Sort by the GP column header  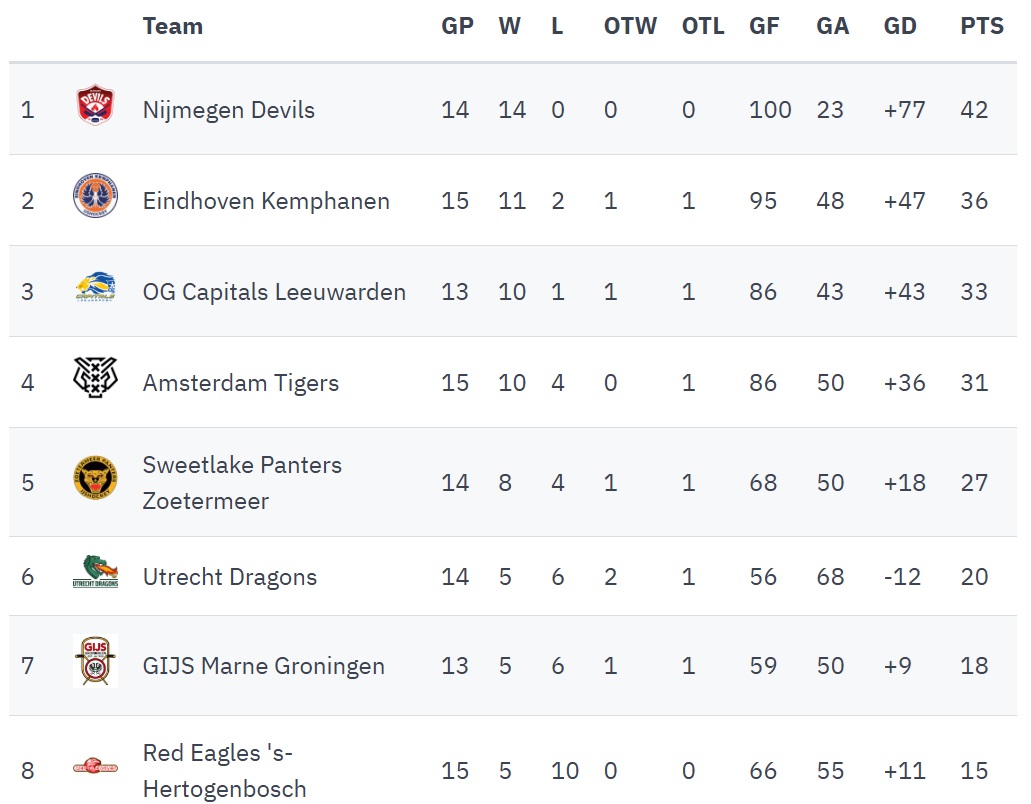tap(457, 27)
